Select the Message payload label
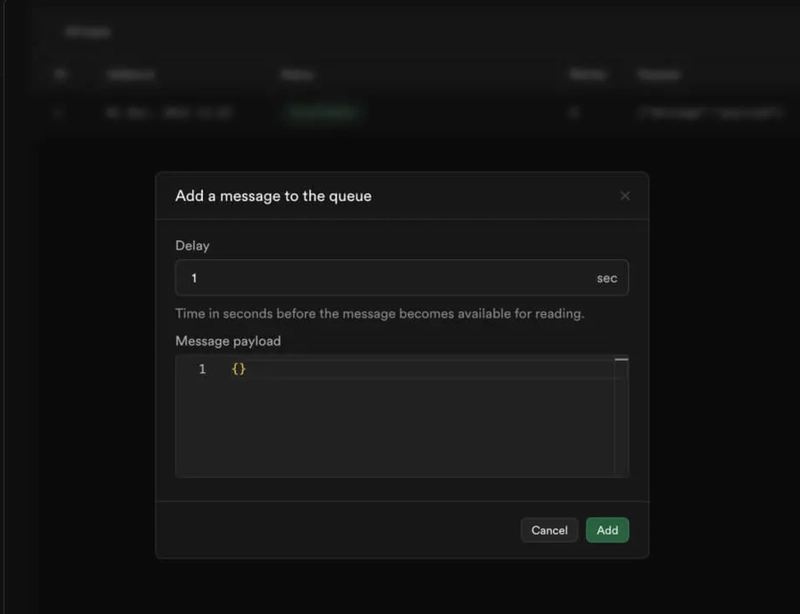The height and width of the screenshot is (614, 800). [x=228, y=341]
